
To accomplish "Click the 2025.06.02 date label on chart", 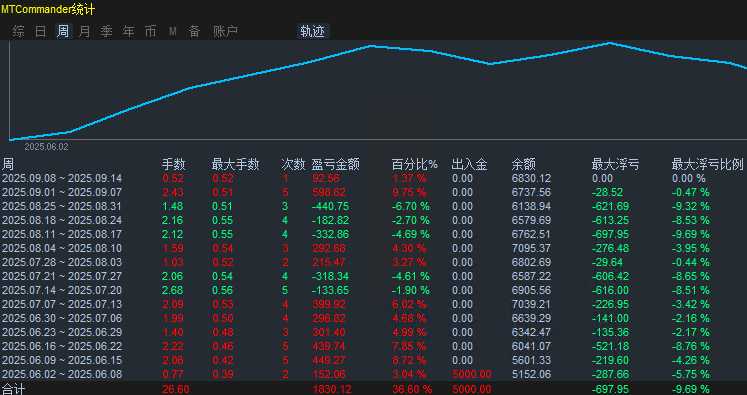I will 46,147.
